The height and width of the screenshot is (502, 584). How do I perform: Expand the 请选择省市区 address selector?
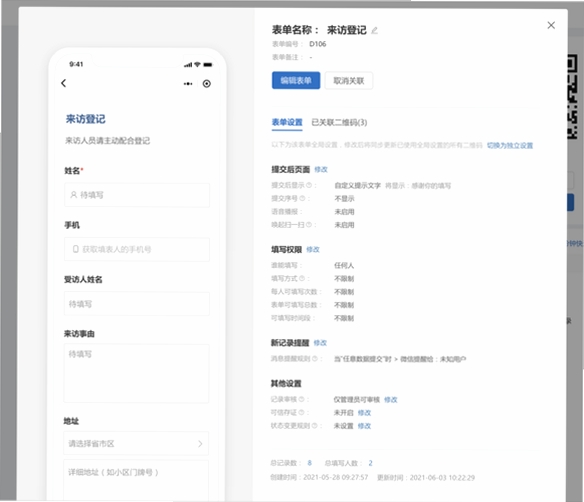(136, 444)
